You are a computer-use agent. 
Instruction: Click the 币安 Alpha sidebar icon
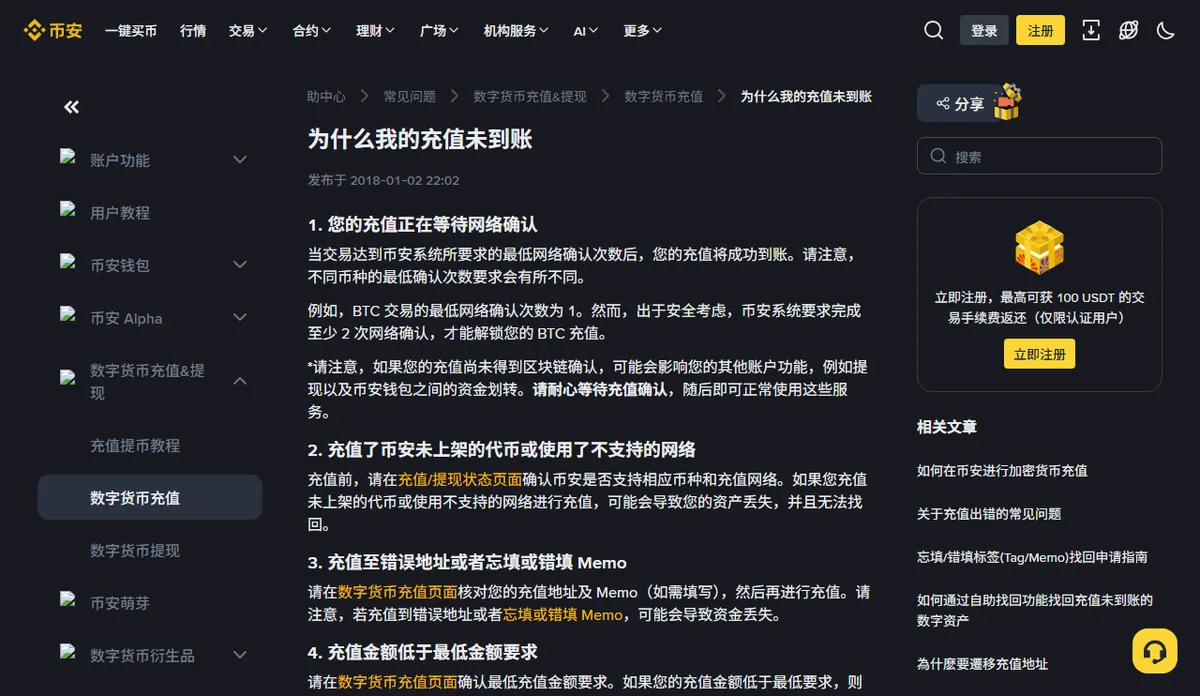point(69,315)
